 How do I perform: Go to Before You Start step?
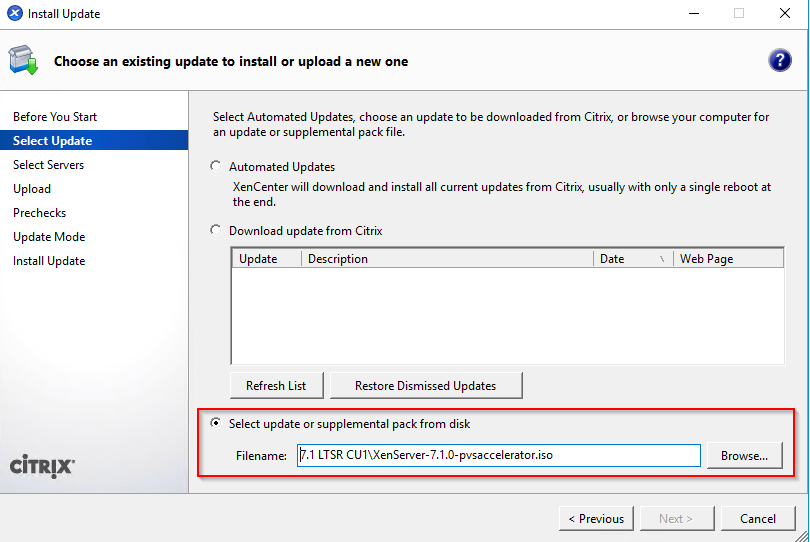55,117
